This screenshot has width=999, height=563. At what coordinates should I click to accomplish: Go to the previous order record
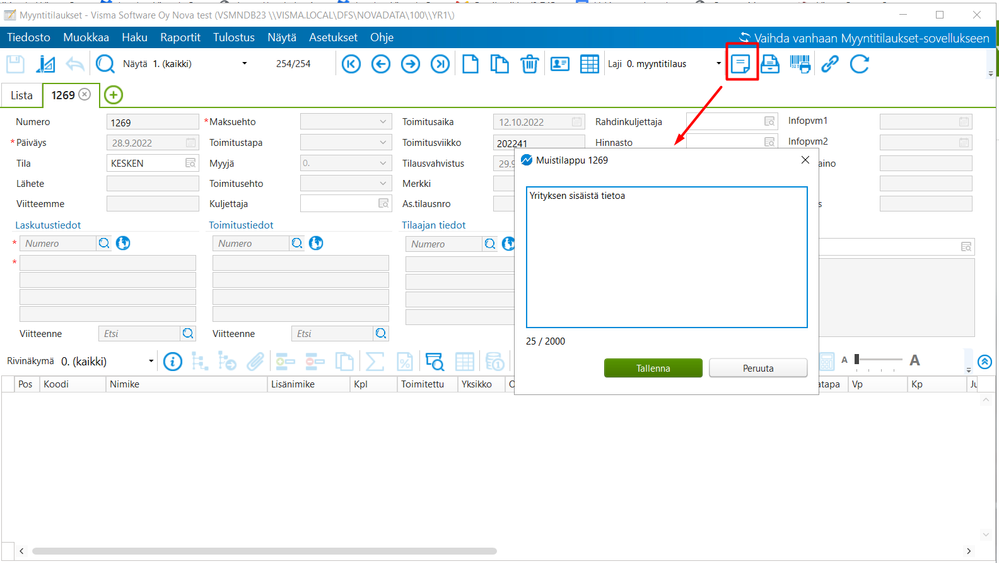[x=381, y=64]
